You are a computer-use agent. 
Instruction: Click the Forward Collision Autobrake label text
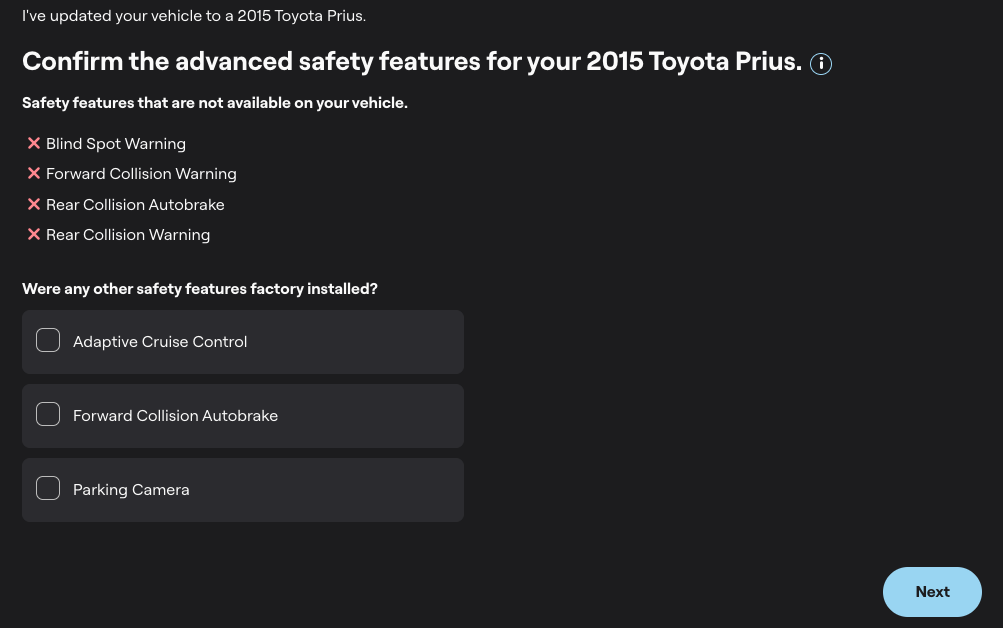(x=175, y=416)
